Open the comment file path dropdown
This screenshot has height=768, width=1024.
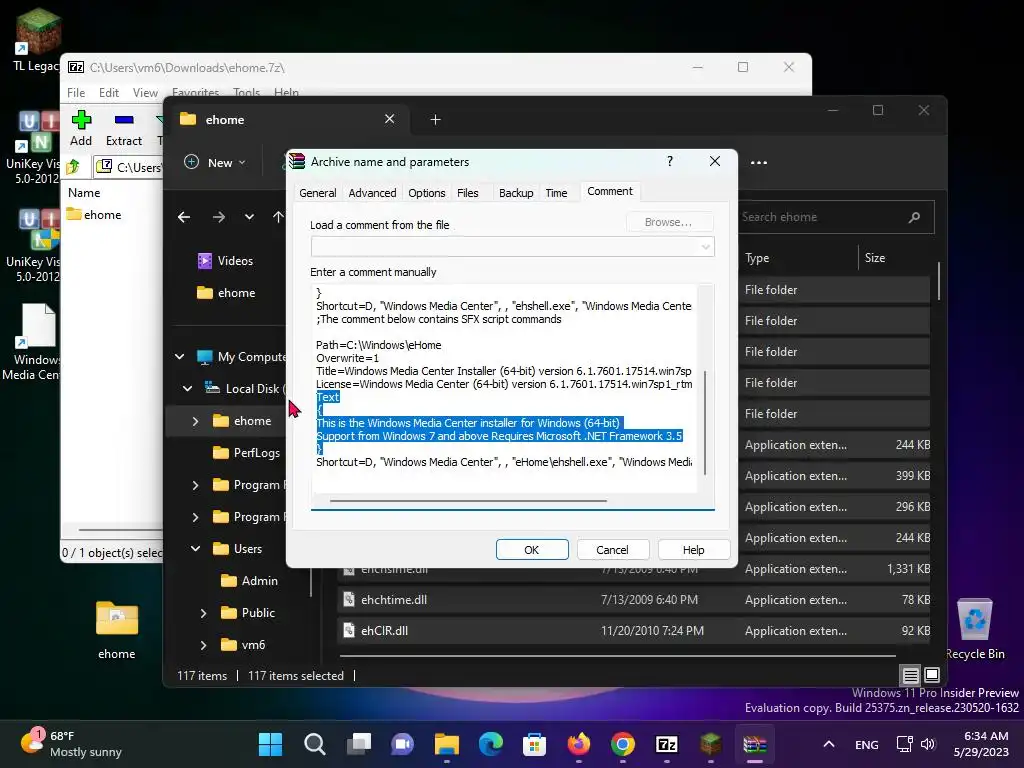[705, 247]
